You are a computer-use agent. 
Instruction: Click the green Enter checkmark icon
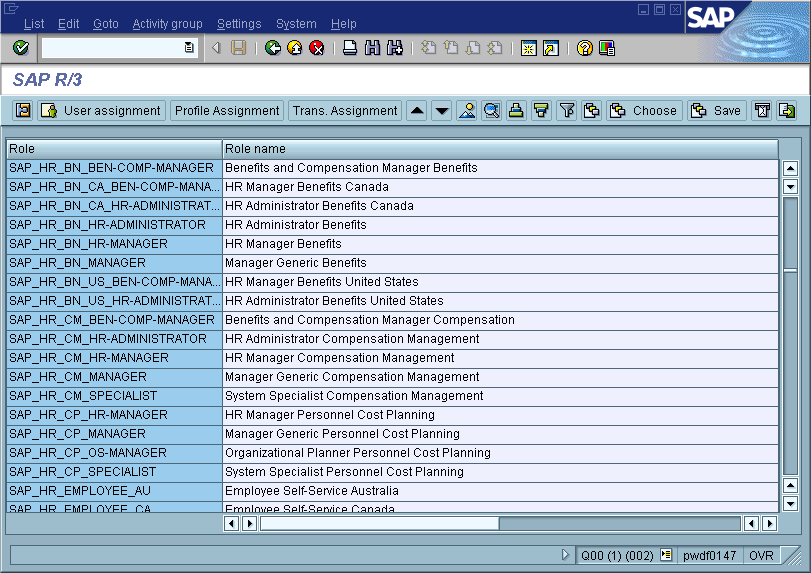pyautogui.click(x=21, y=48)
